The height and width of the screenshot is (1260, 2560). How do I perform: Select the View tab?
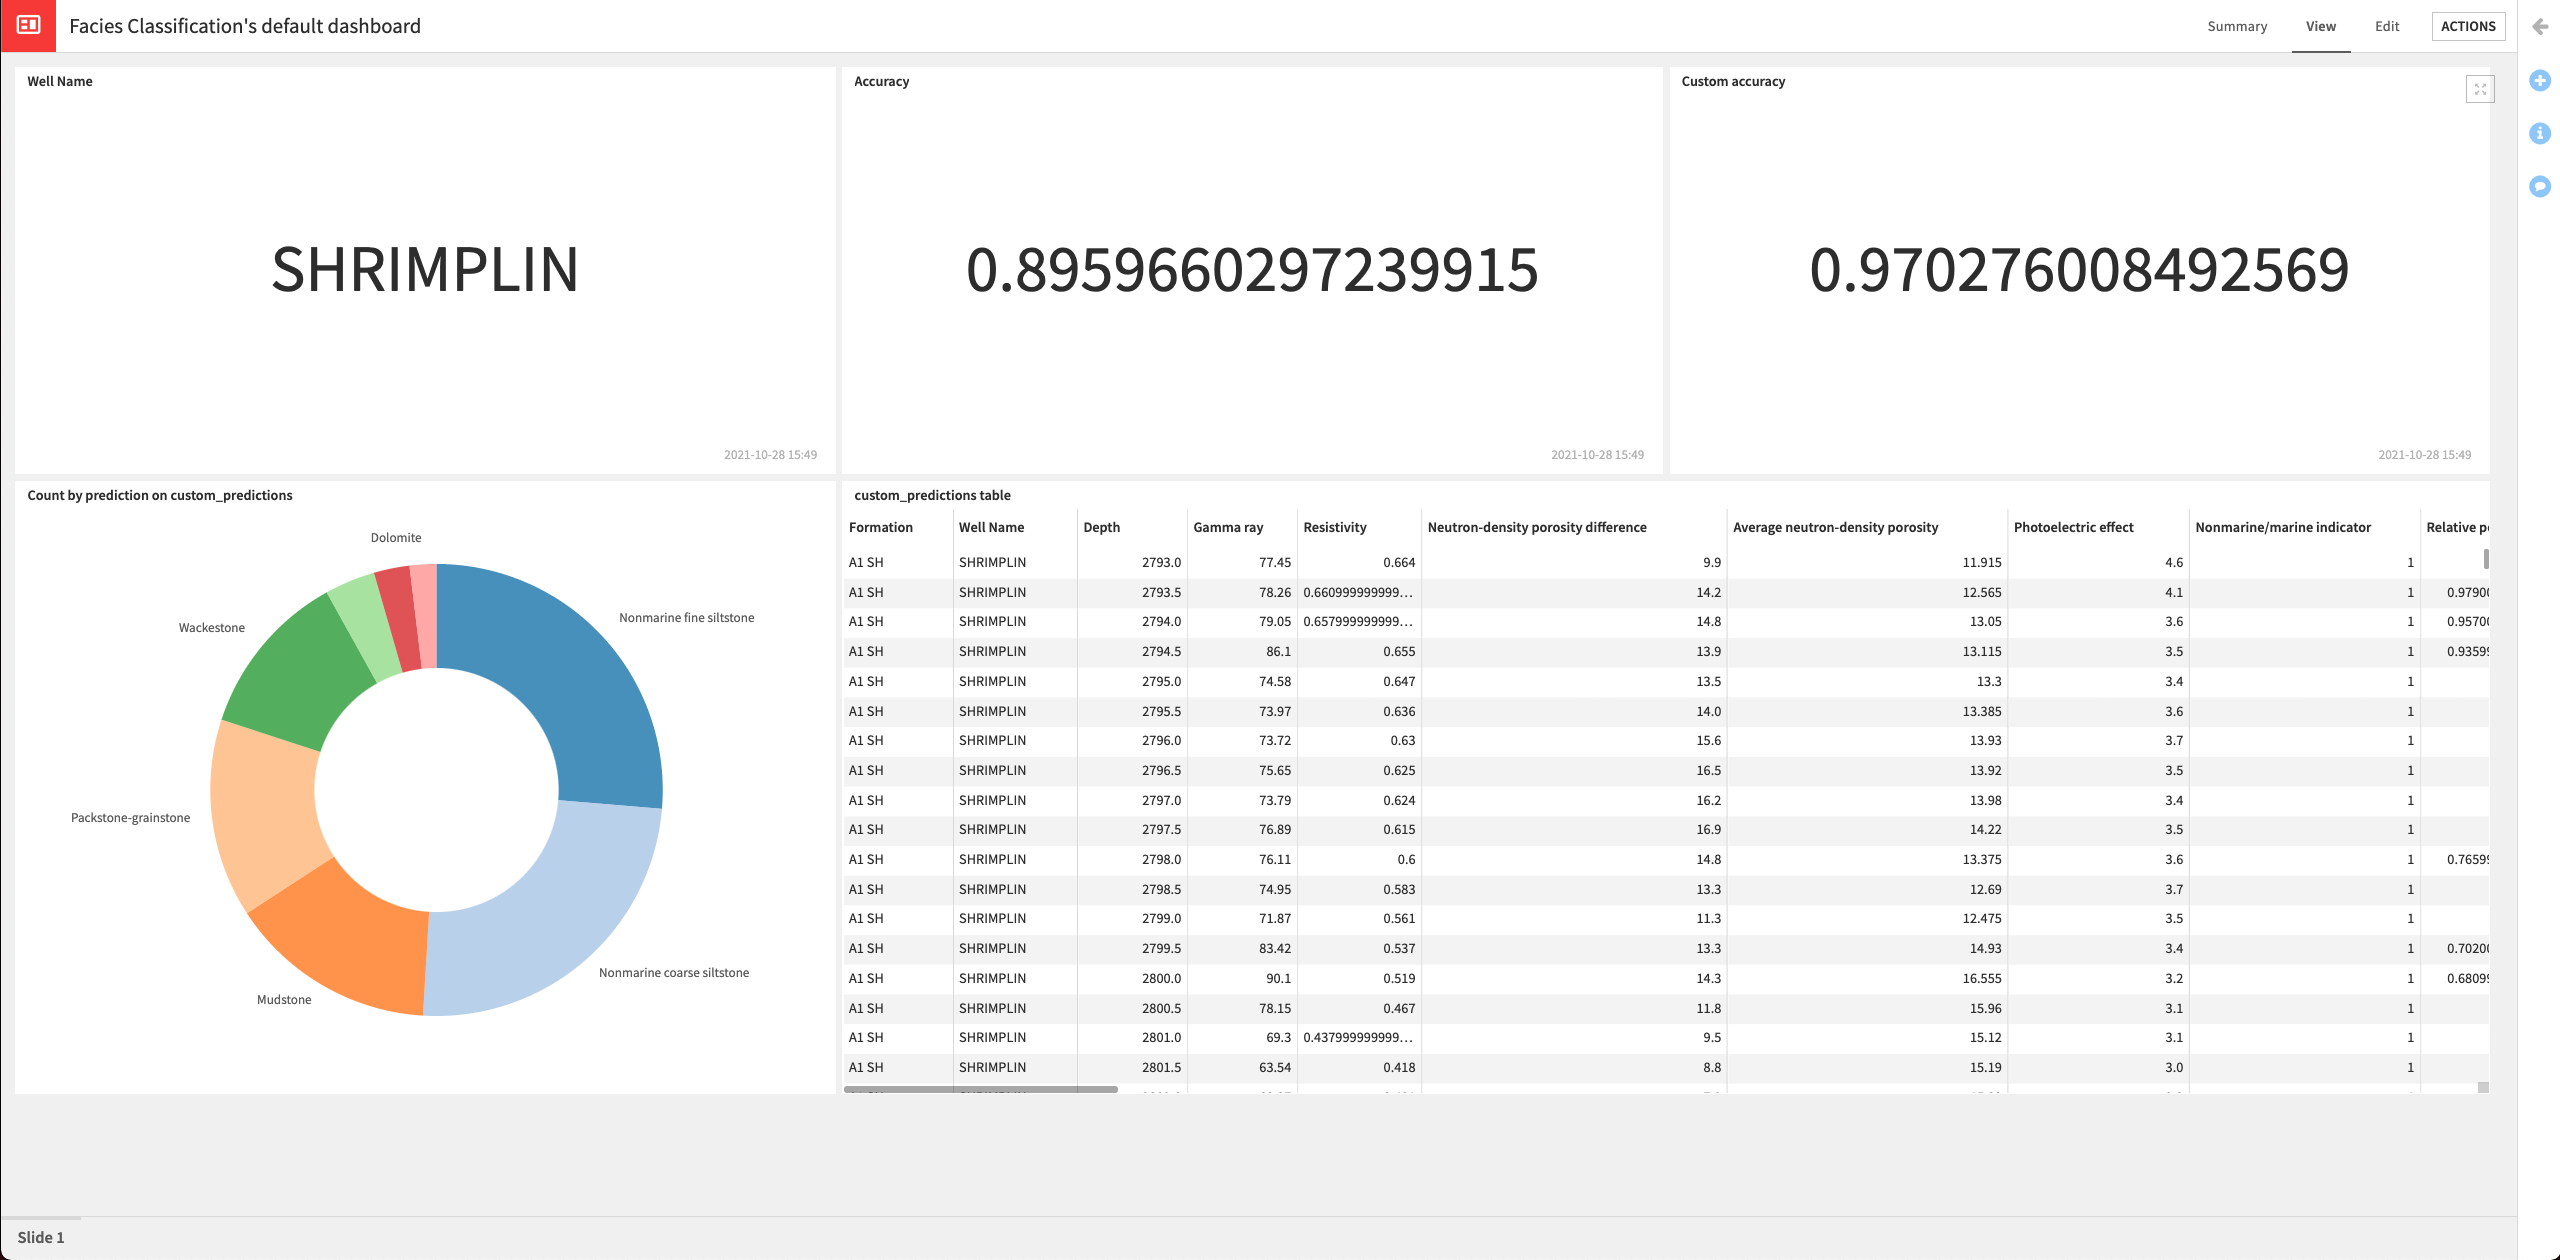click(x=2320, y=26)
